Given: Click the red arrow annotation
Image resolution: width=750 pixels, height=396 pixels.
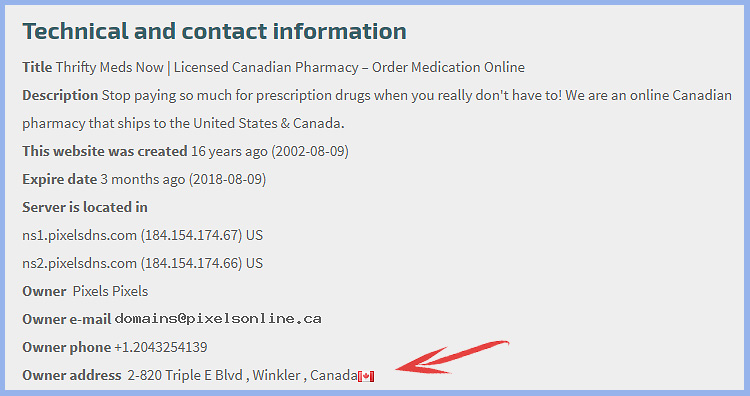Looking at the screenshot, I should 452,357.
